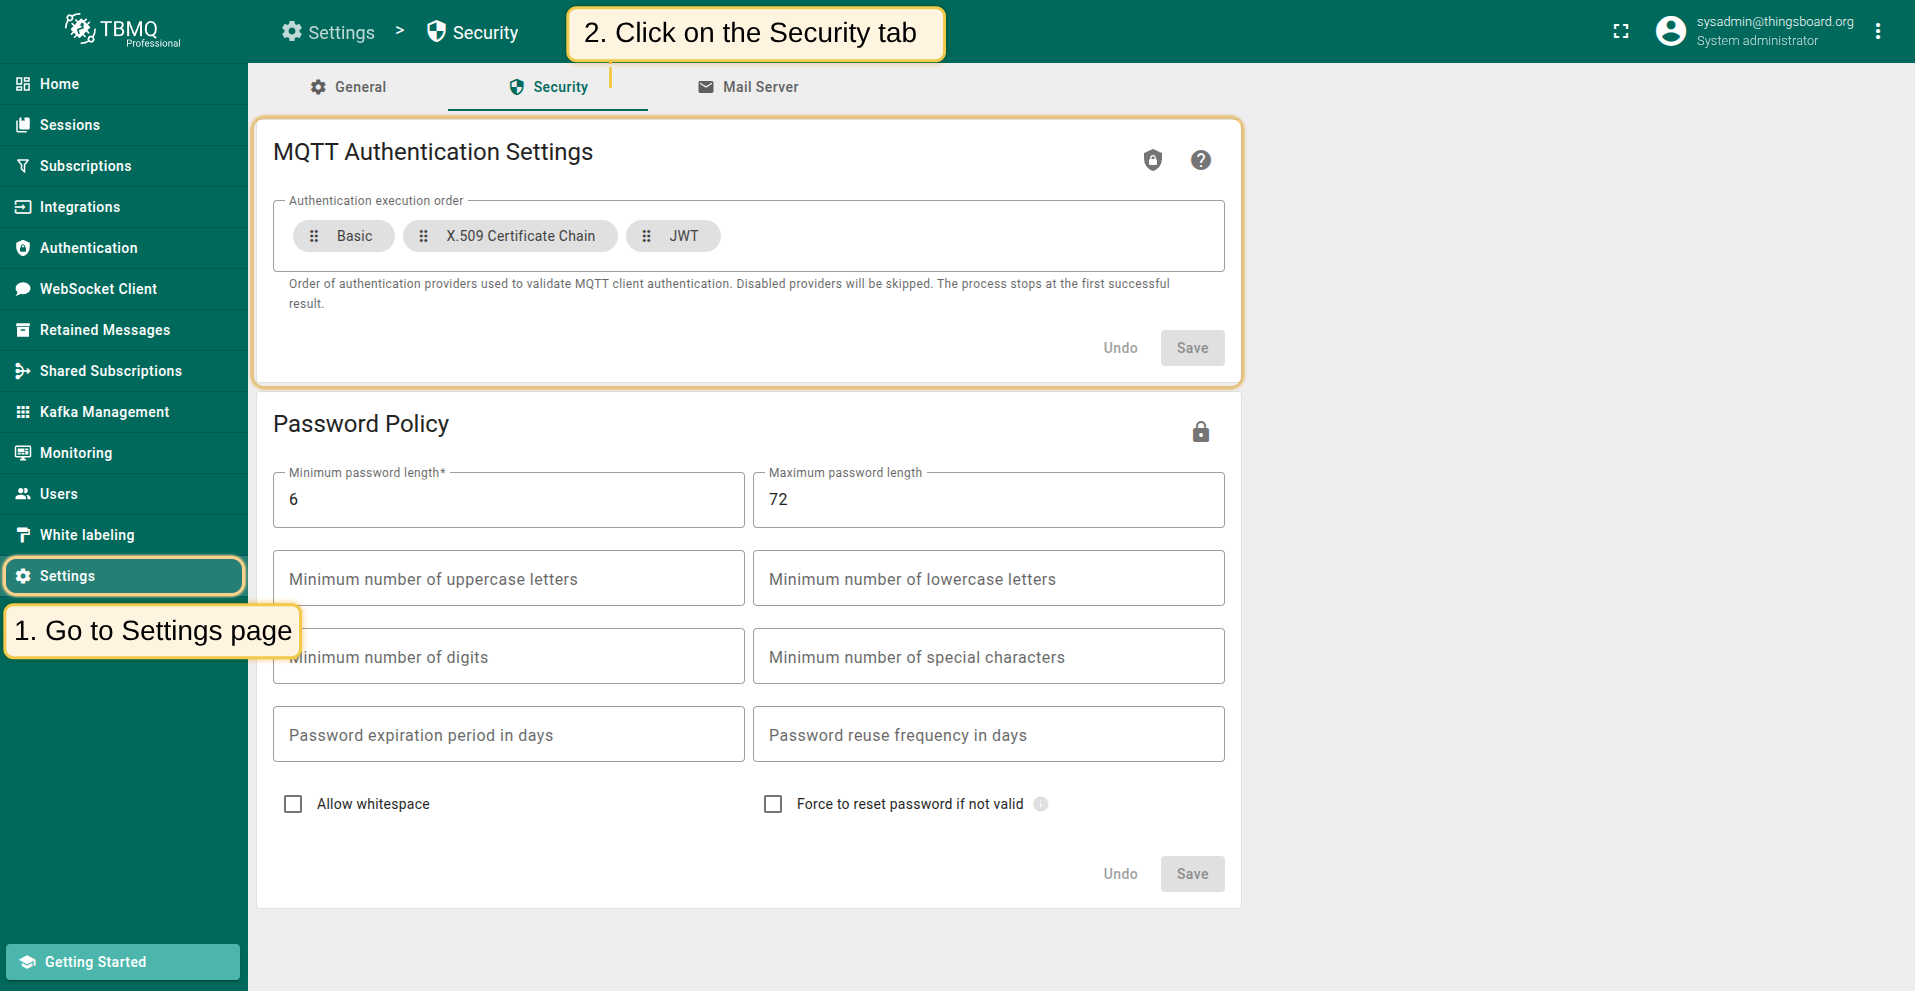Enable the Allow whitespace checkbox

coord(293,804)
